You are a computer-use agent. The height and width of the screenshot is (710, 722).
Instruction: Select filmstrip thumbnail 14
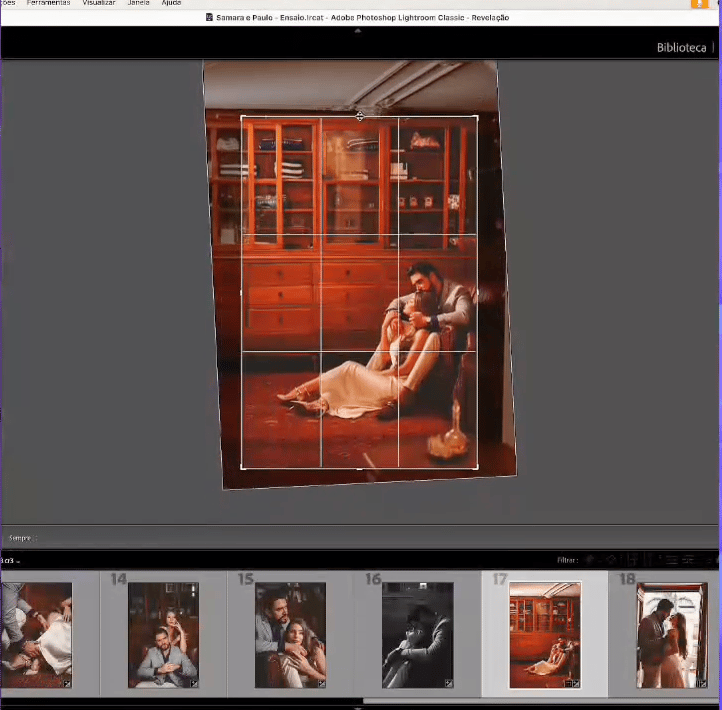[x=163, y=635]
